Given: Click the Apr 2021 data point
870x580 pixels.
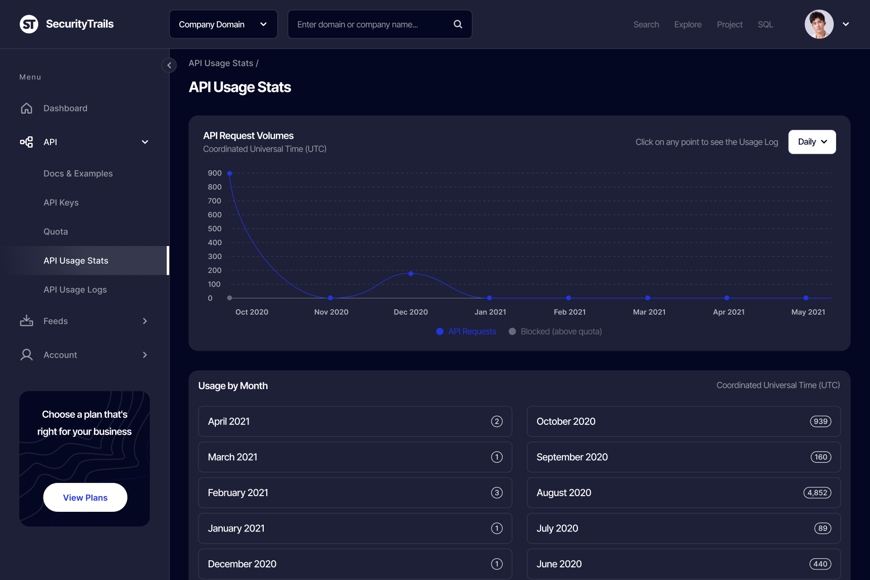Looking at the screenshot, I should click(727, 298).
